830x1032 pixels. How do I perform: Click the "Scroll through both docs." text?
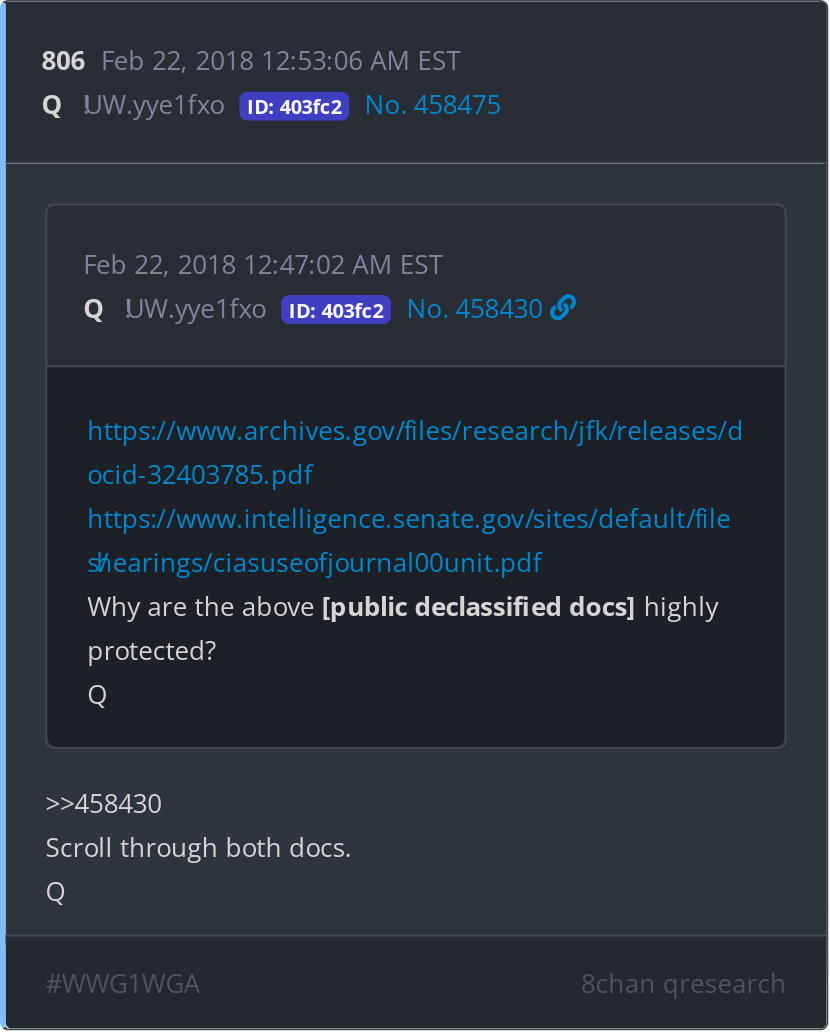tap(198, 847)
